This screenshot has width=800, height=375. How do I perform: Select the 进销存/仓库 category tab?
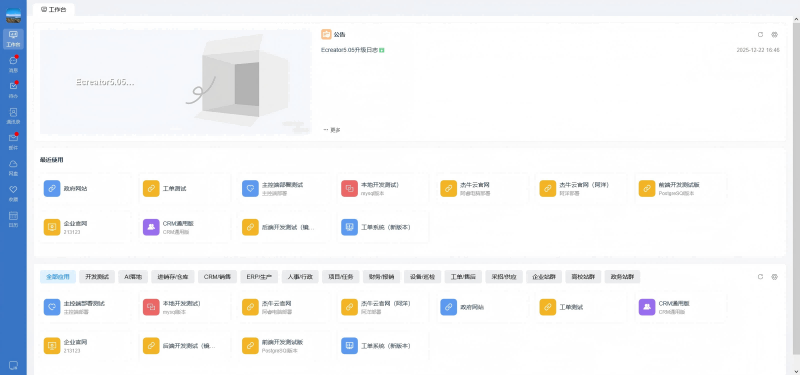173,277
